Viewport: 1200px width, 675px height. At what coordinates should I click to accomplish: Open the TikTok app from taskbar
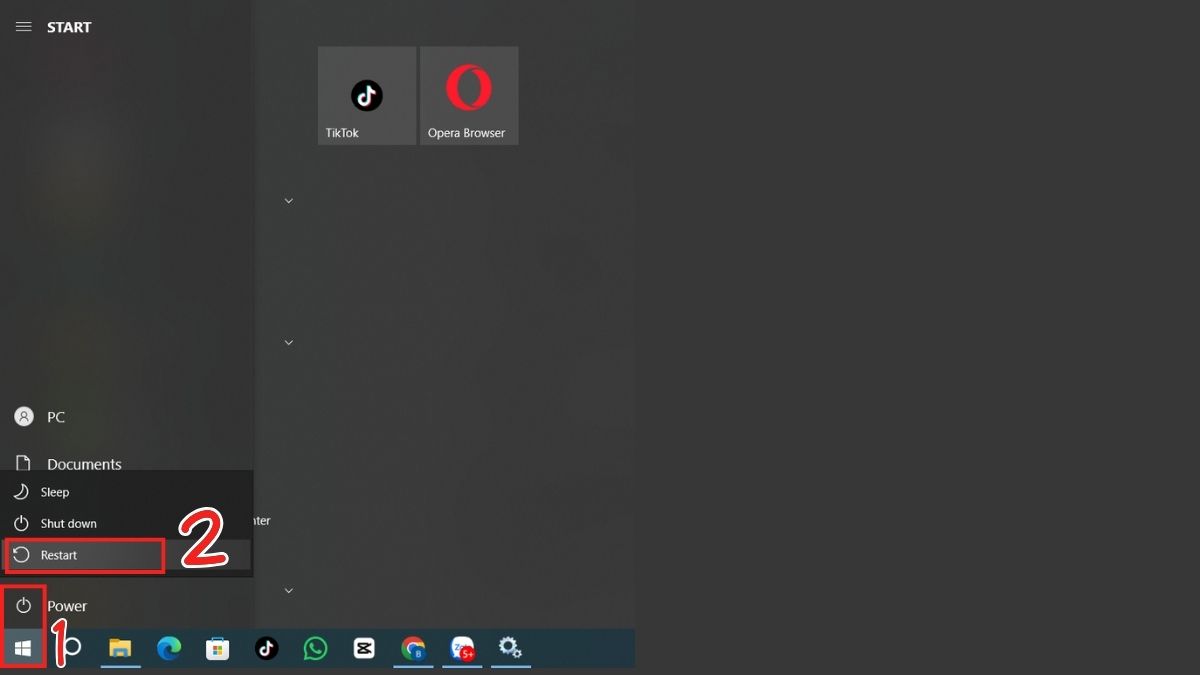266,648
